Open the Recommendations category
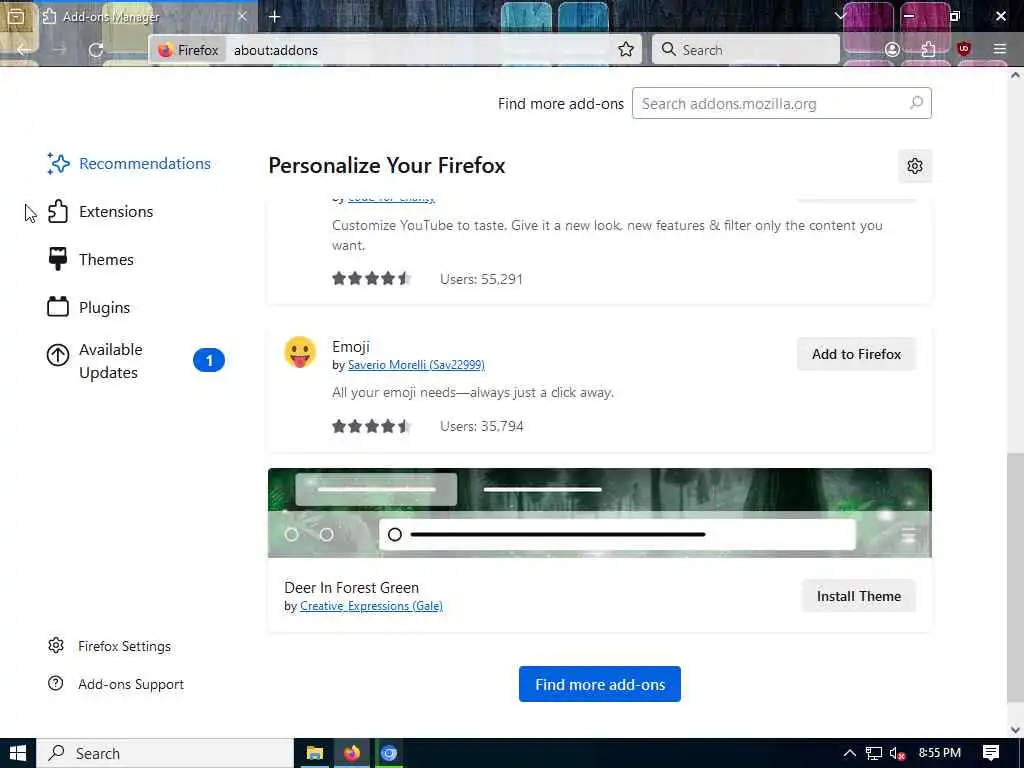Screen dimensions: 1024x768 [129, 163]
